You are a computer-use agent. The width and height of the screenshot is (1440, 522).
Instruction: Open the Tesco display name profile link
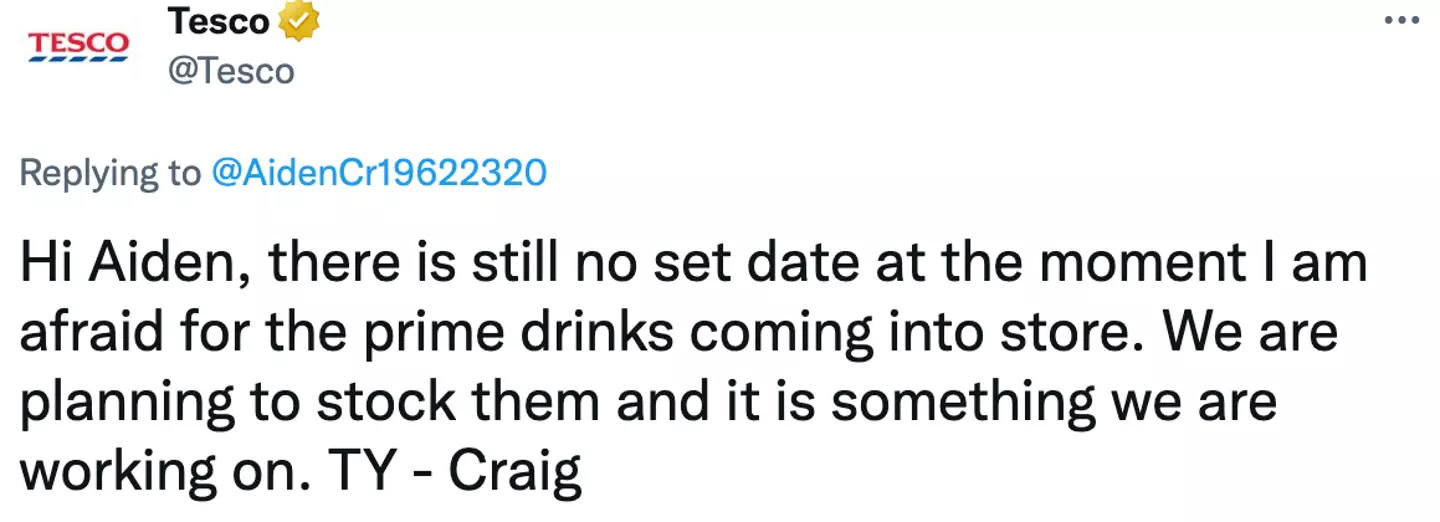tap(219, 22)
